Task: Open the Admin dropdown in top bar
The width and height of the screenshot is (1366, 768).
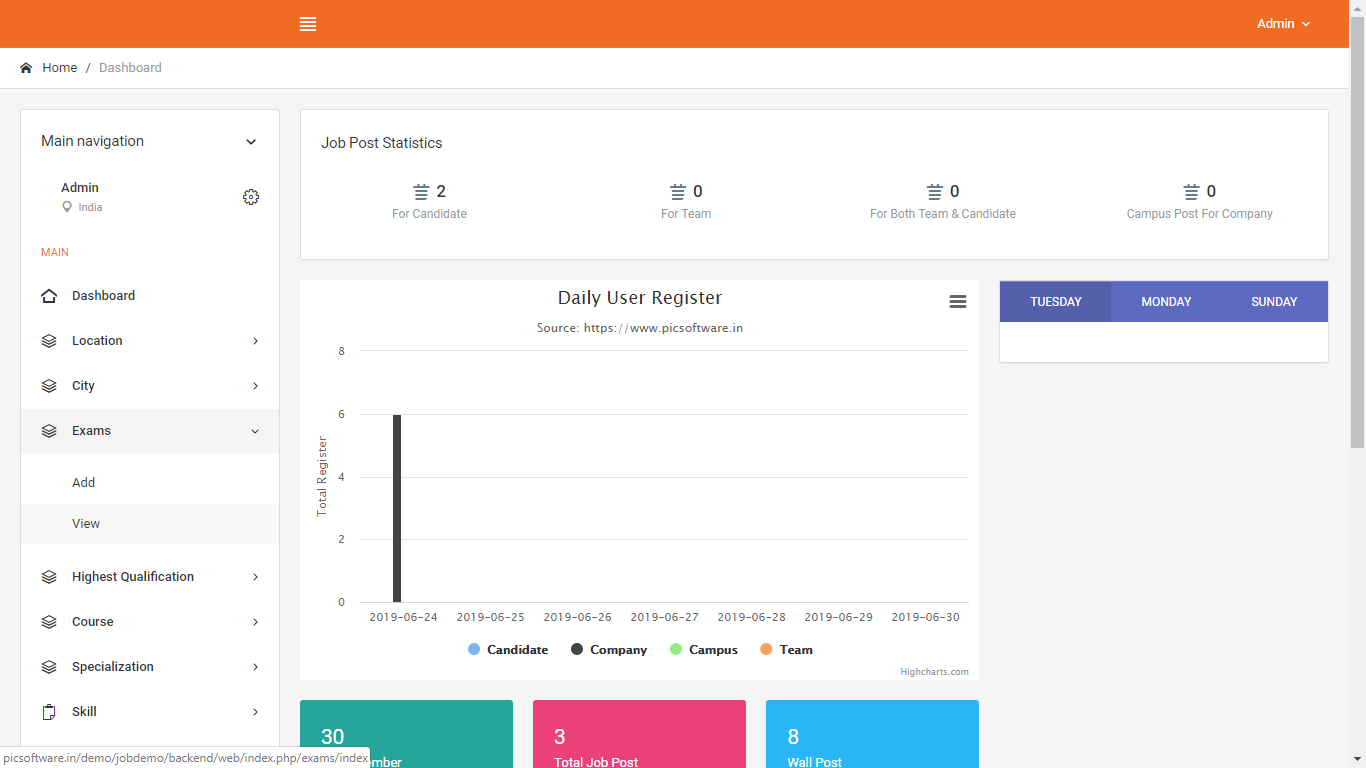Action: (1283, 24)
